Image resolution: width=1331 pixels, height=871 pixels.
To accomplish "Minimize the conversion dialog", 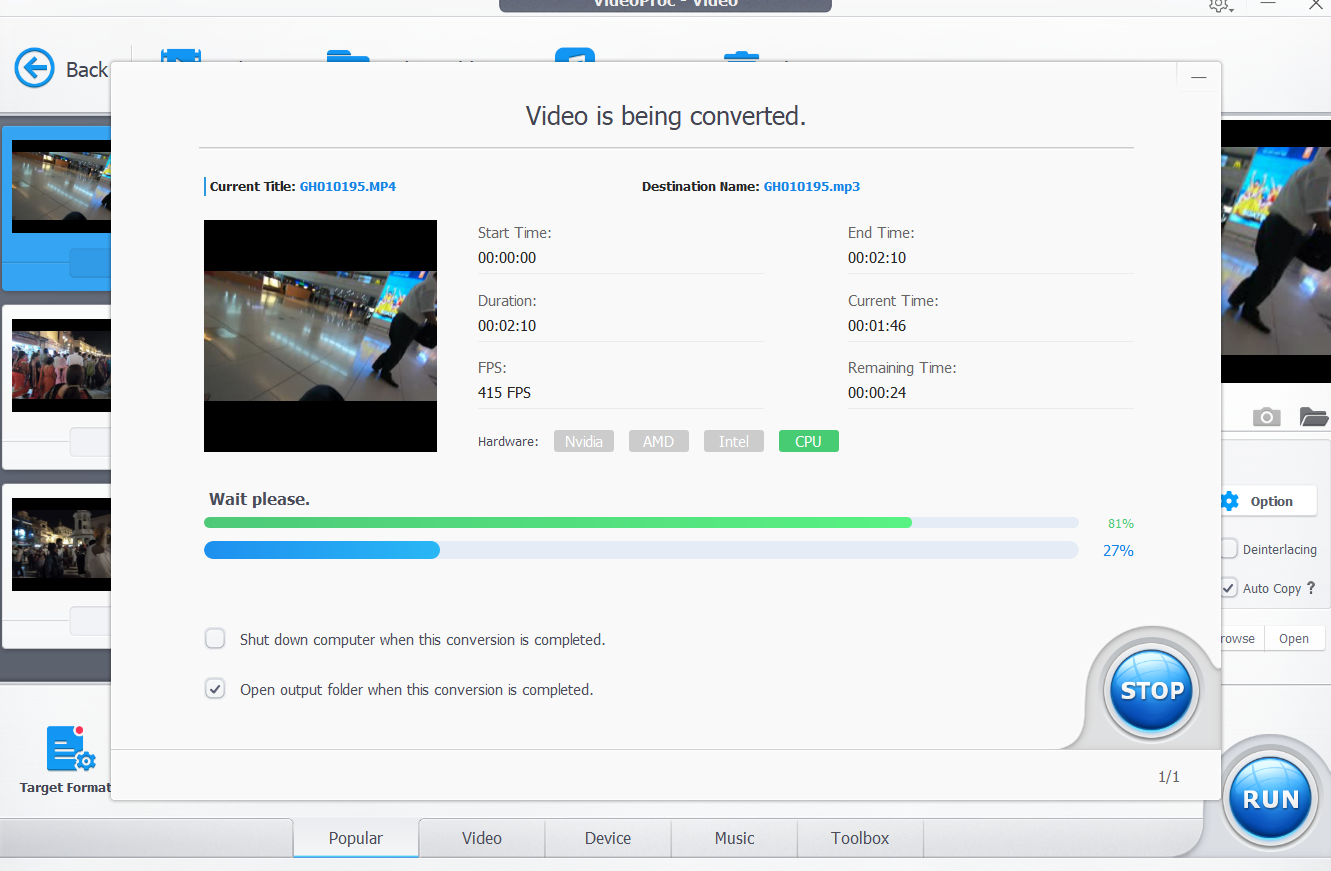I will pos(1198,77).
